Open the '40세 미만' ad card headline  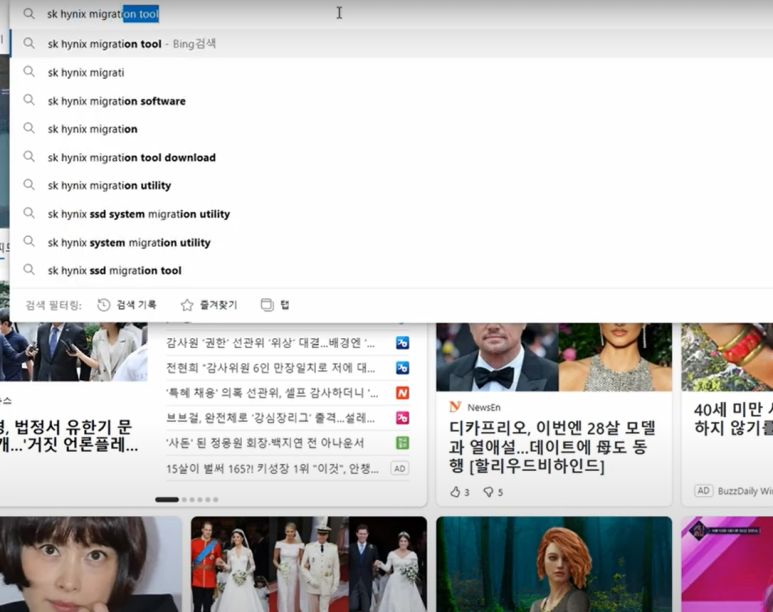tap(733, 418)
